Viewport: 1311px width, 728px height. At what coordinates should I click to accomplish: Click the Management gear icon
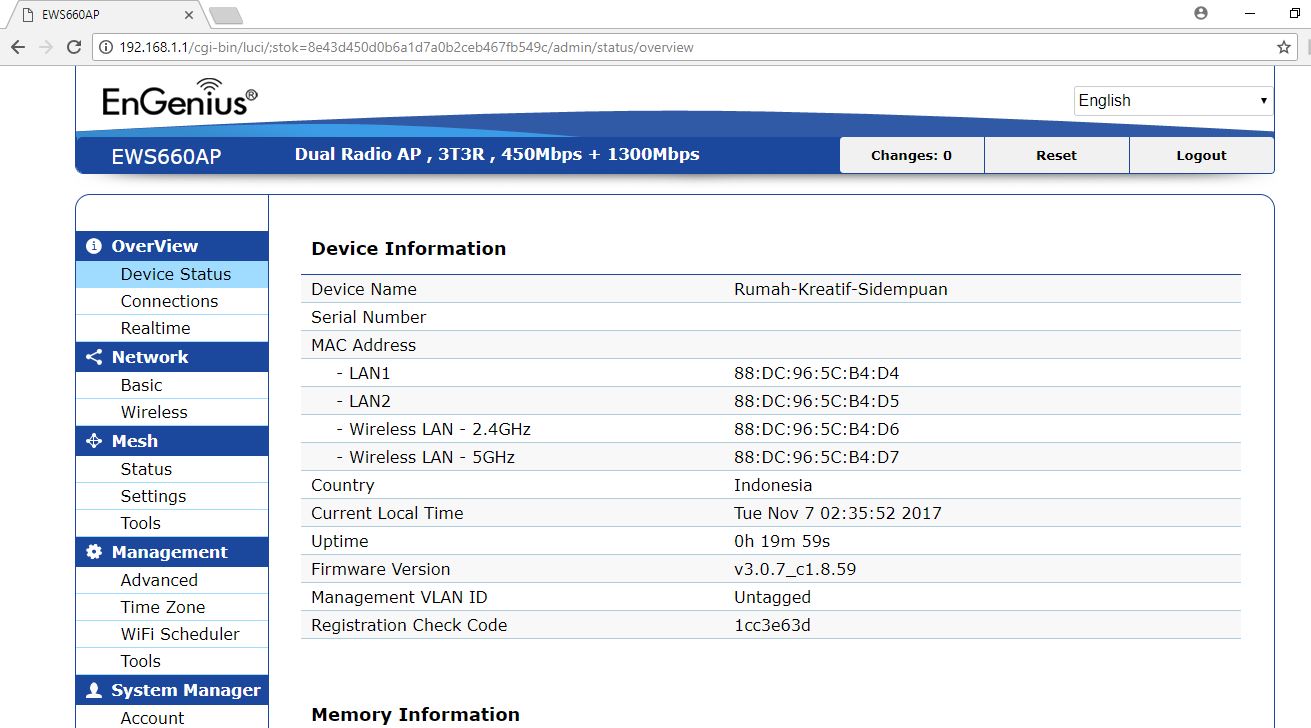tap(94, 552)
